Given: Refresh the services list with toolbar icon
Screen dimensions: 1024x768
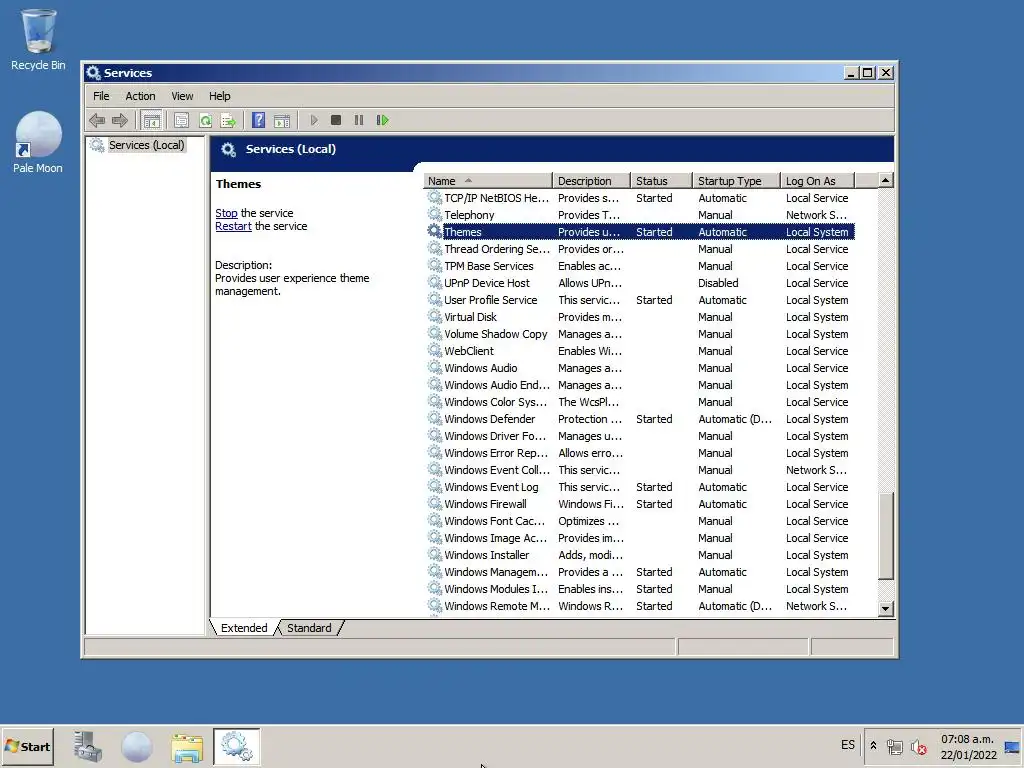Looking at the screenshot, I should (205, 120).
